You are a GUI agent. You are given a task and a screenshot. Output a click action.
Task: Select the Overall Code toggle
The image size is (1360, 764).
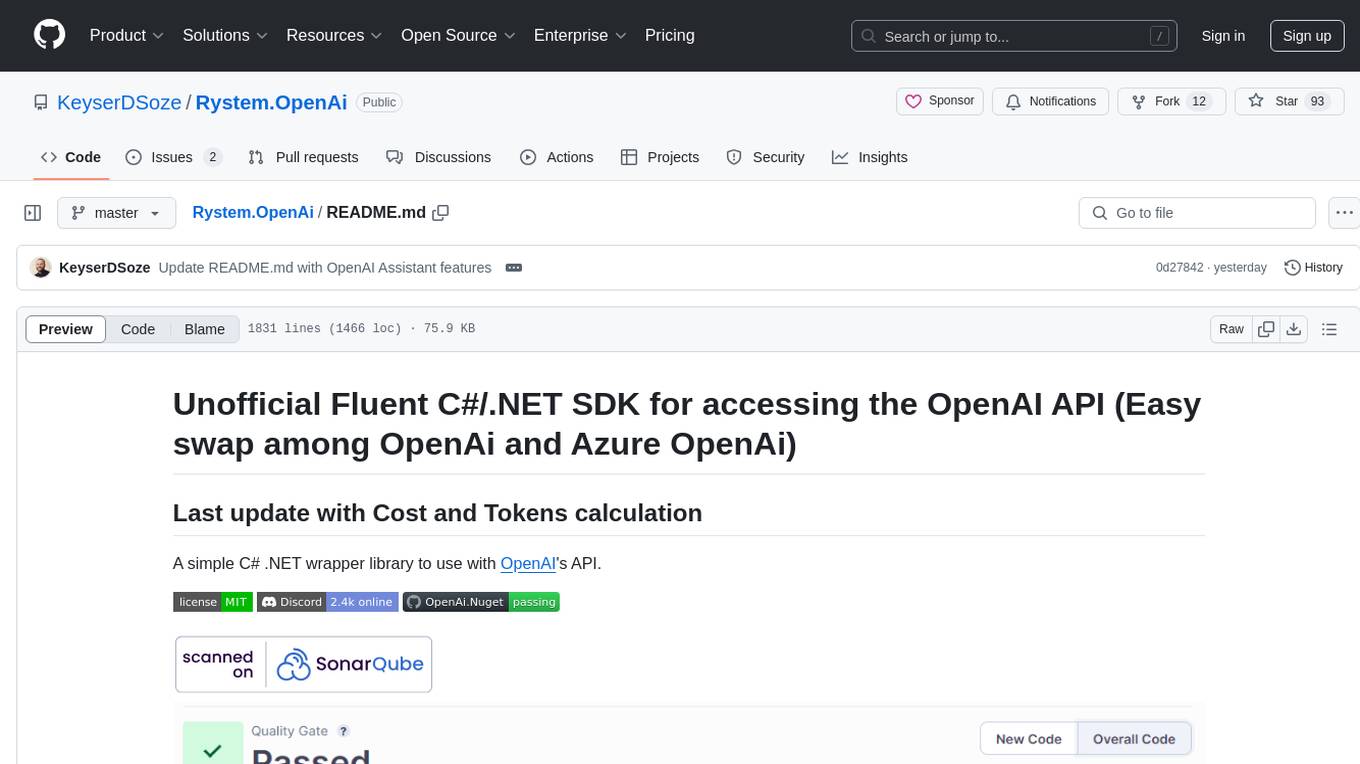(1134, 739)
